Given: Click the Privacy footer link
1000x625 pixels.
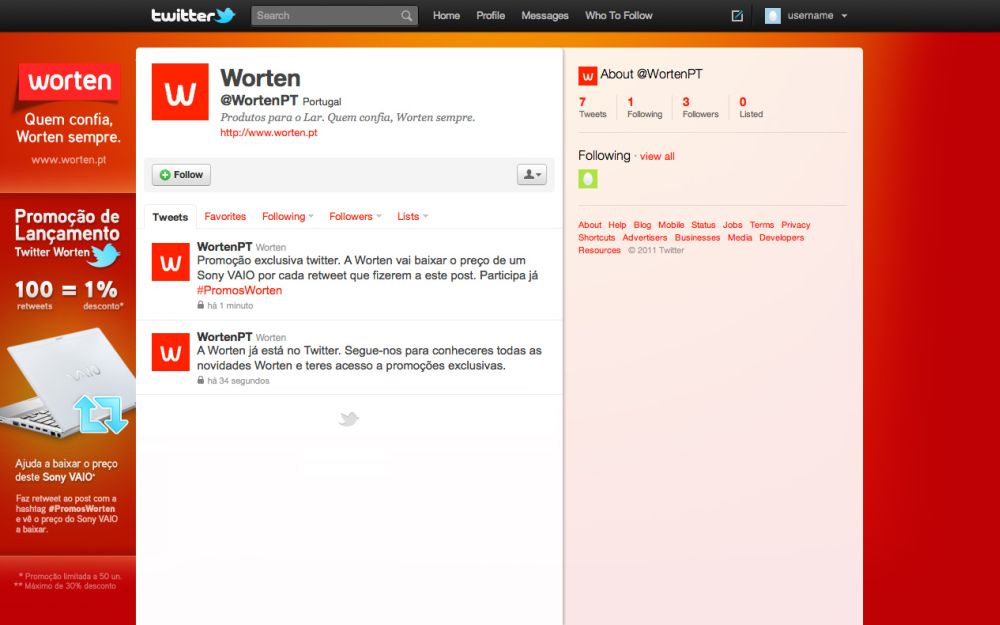Looking at the screenshot, I should [x=796, y=224].
